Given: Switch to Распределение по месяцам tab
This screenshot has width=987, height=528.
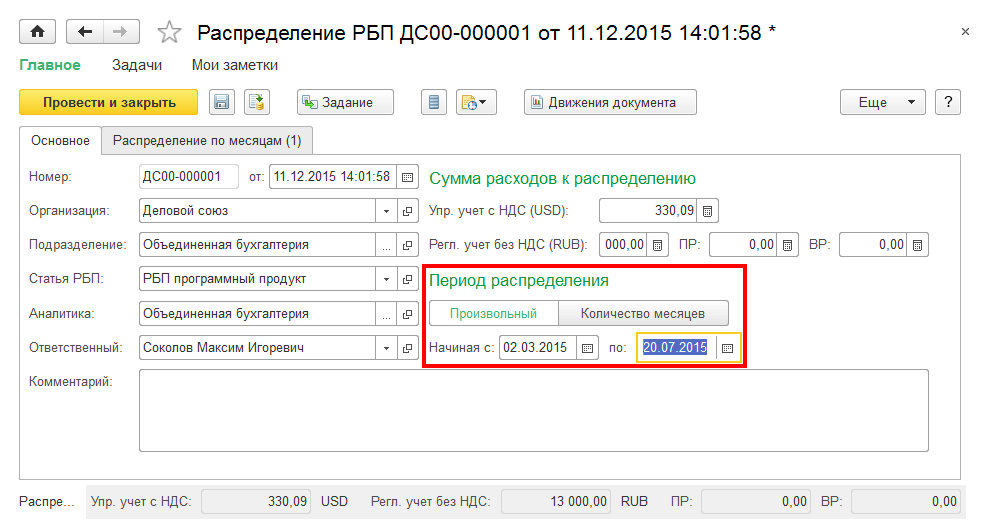Looking at the screenshot, I should tap(207, 141).
